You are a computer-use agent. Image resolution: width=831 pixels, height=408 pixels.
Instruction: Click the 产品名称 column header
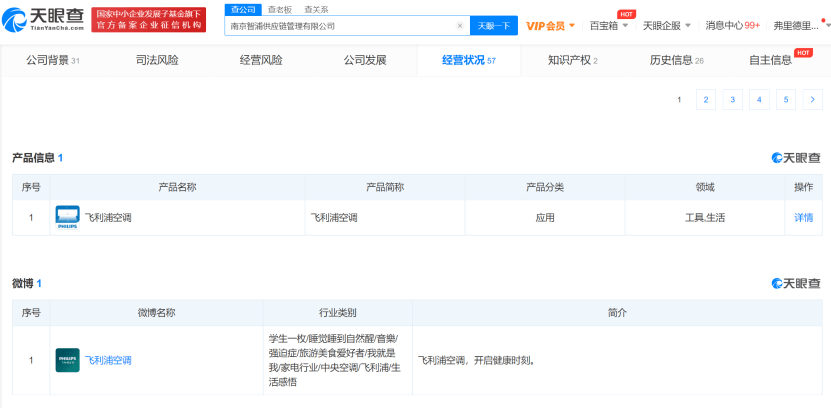click(x=177, y=188)
